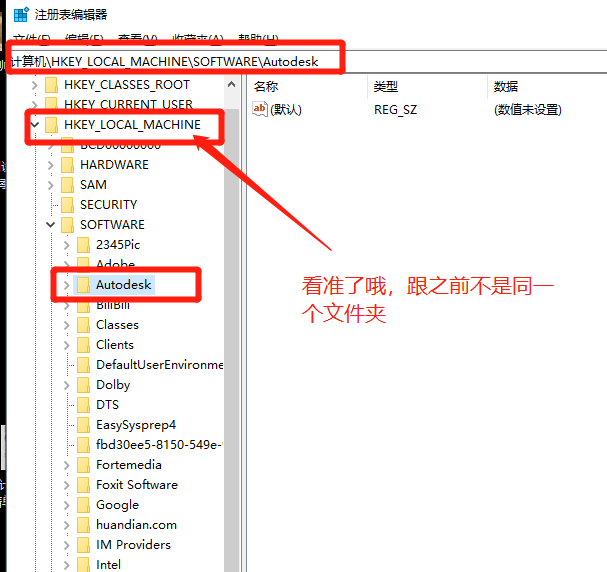Screen dimensions: 607x572
Task: Click the HARDWARE folder icon
Action: 67,165
